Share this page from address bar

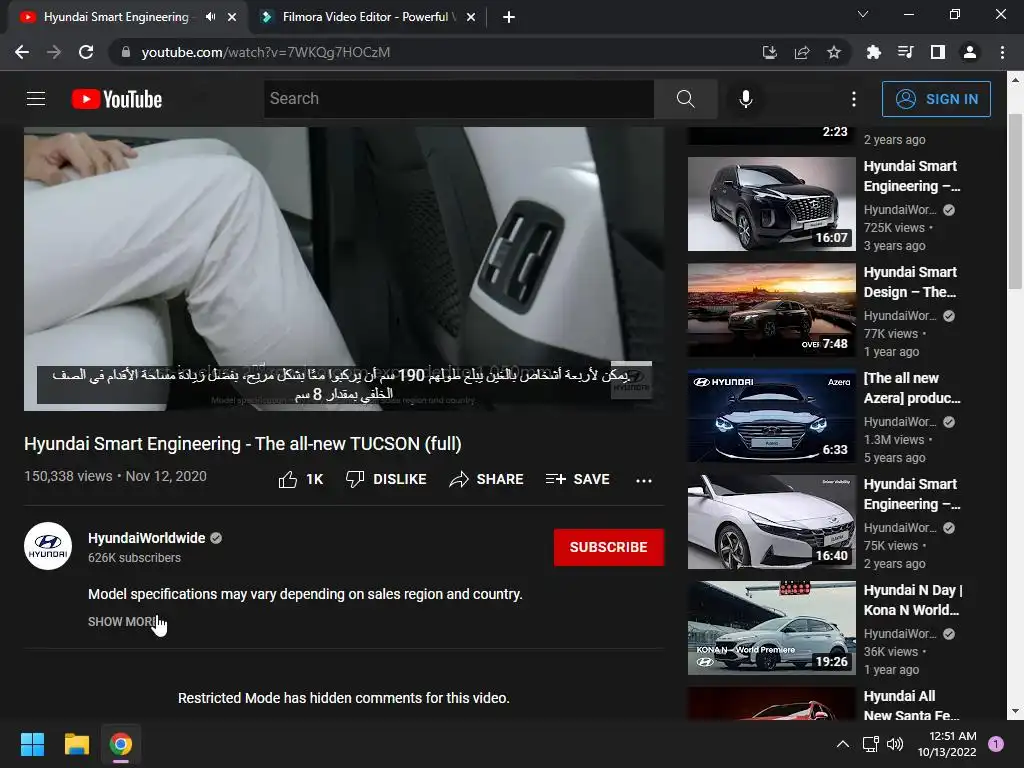pos(802,52)
